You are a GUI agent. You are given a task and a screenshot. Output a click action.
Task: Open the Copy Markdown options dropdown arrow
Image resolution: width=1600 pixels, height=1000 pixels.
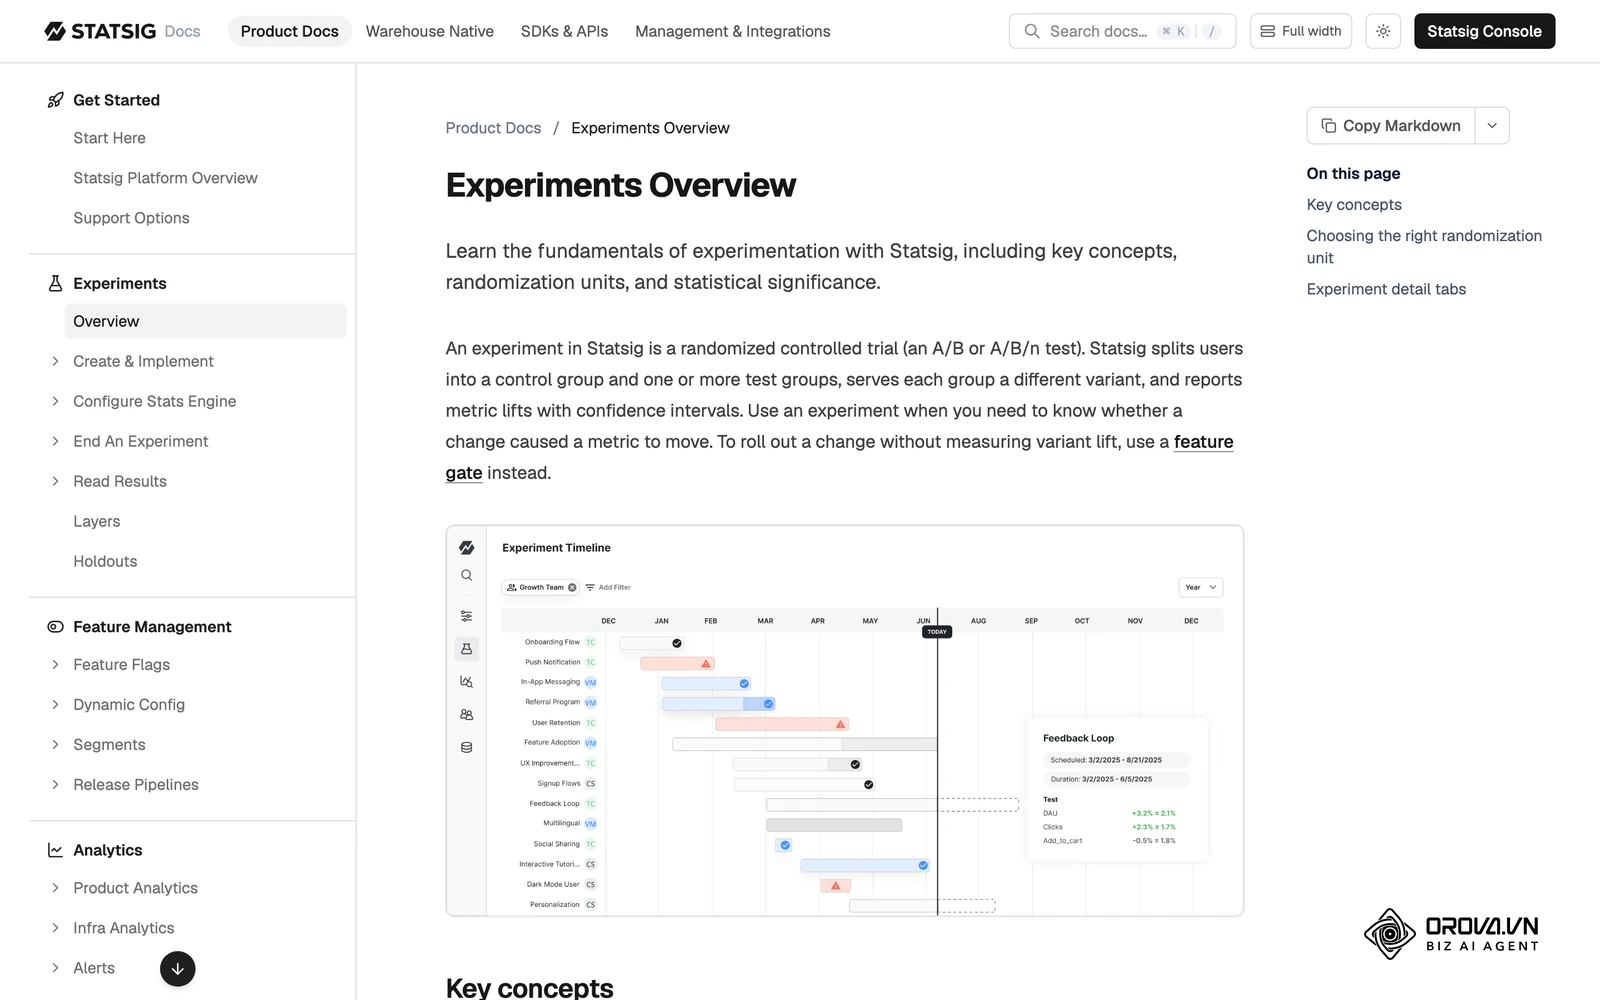click(x=1492, y=126)
